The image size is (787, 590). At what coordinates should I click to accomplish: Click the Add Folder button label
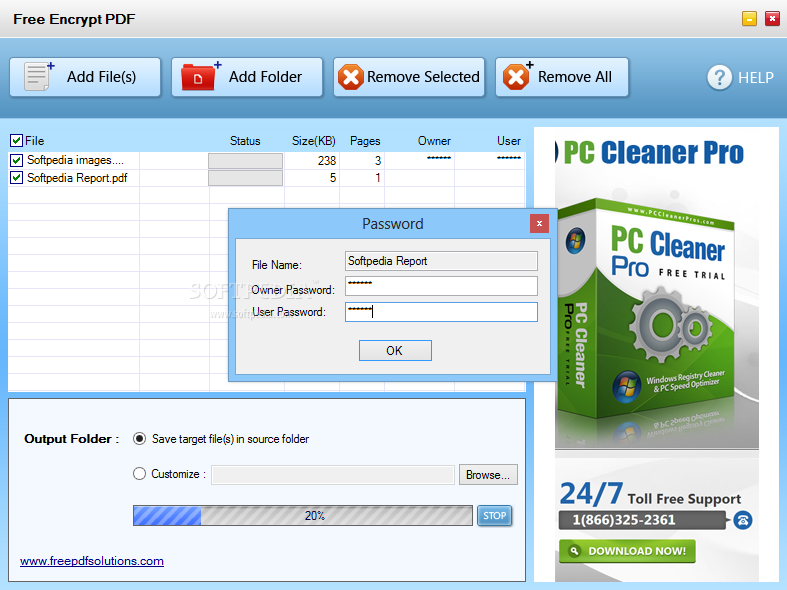coord(266,77)
